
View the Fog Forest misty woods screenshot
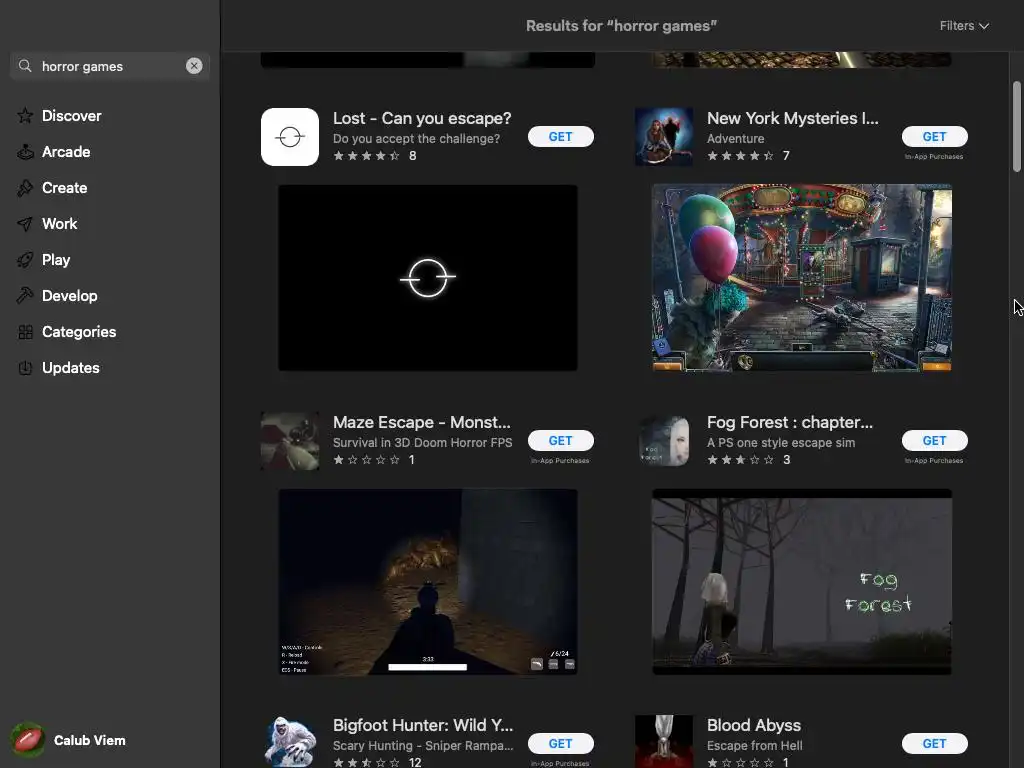(802, 582)
